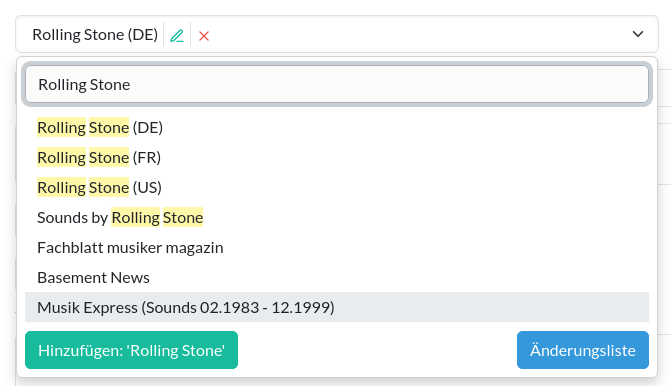Click the green Hinzufügen: 'Rolling Stone' button
This screenshot has width=671, height=386.
[x=131, y=350]
